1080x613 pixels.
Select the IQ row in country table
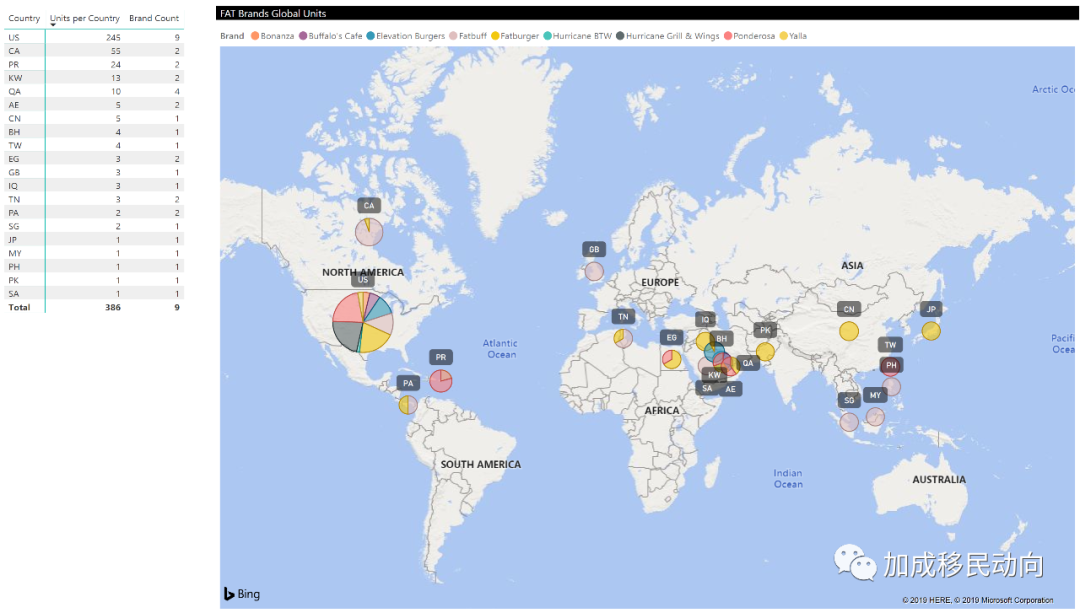pos(94,186)
